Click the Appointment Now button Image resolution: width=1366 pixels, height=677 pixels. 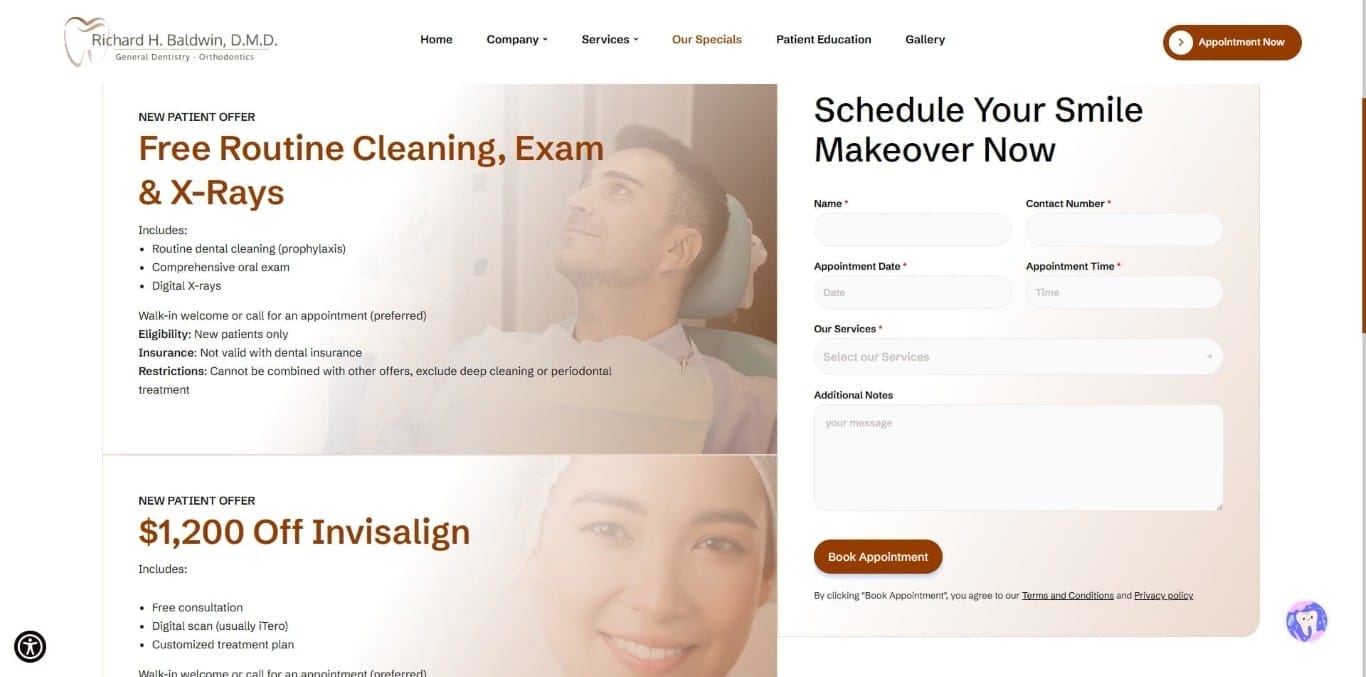tap(1232, 42)
